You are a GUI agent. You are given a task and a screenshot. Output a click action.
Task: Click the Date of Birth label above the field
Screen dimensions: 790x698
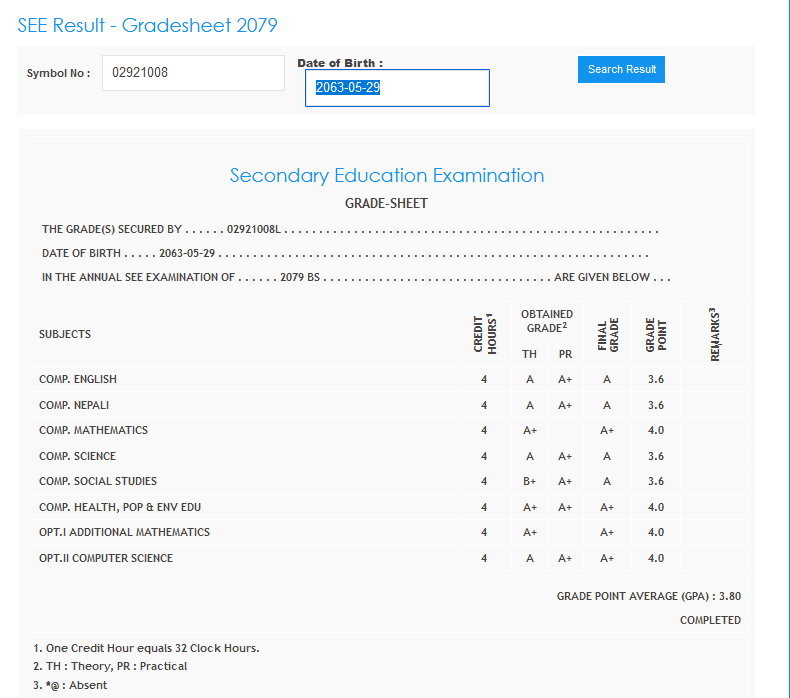pyautogui.click(x=340, y=63)
